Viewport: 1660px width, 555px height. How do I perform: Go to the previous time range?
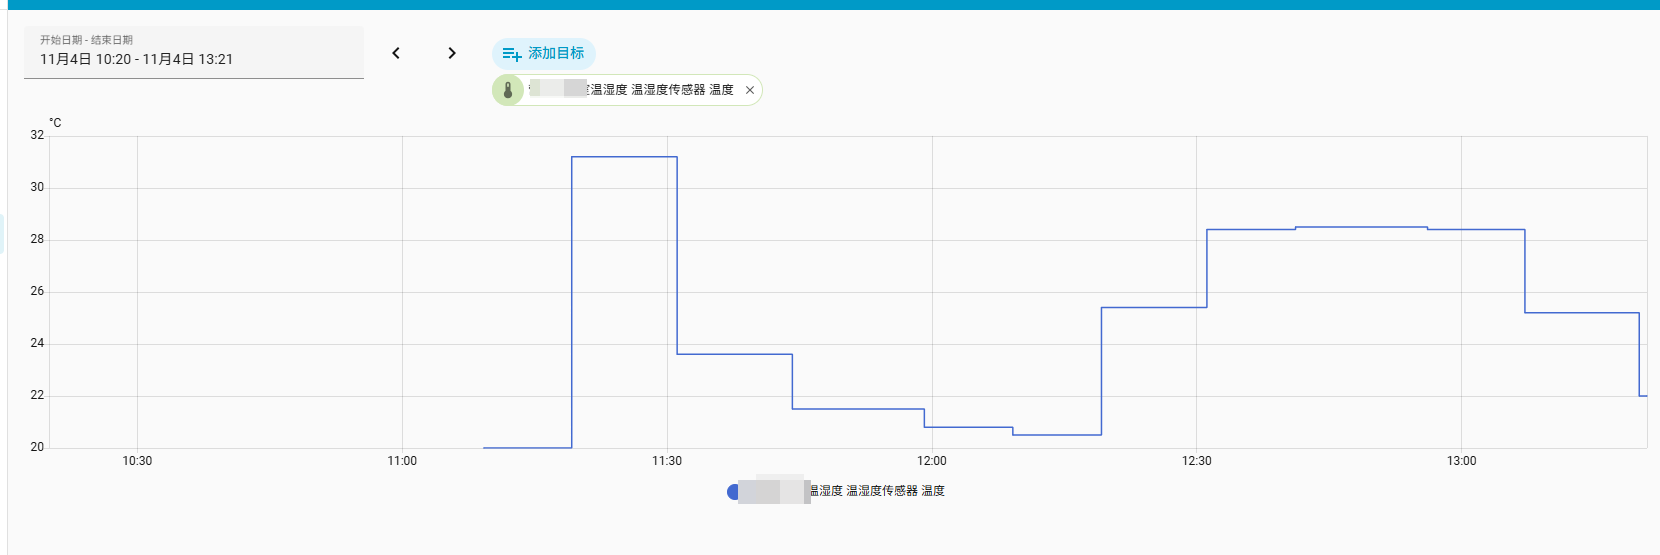396,53
